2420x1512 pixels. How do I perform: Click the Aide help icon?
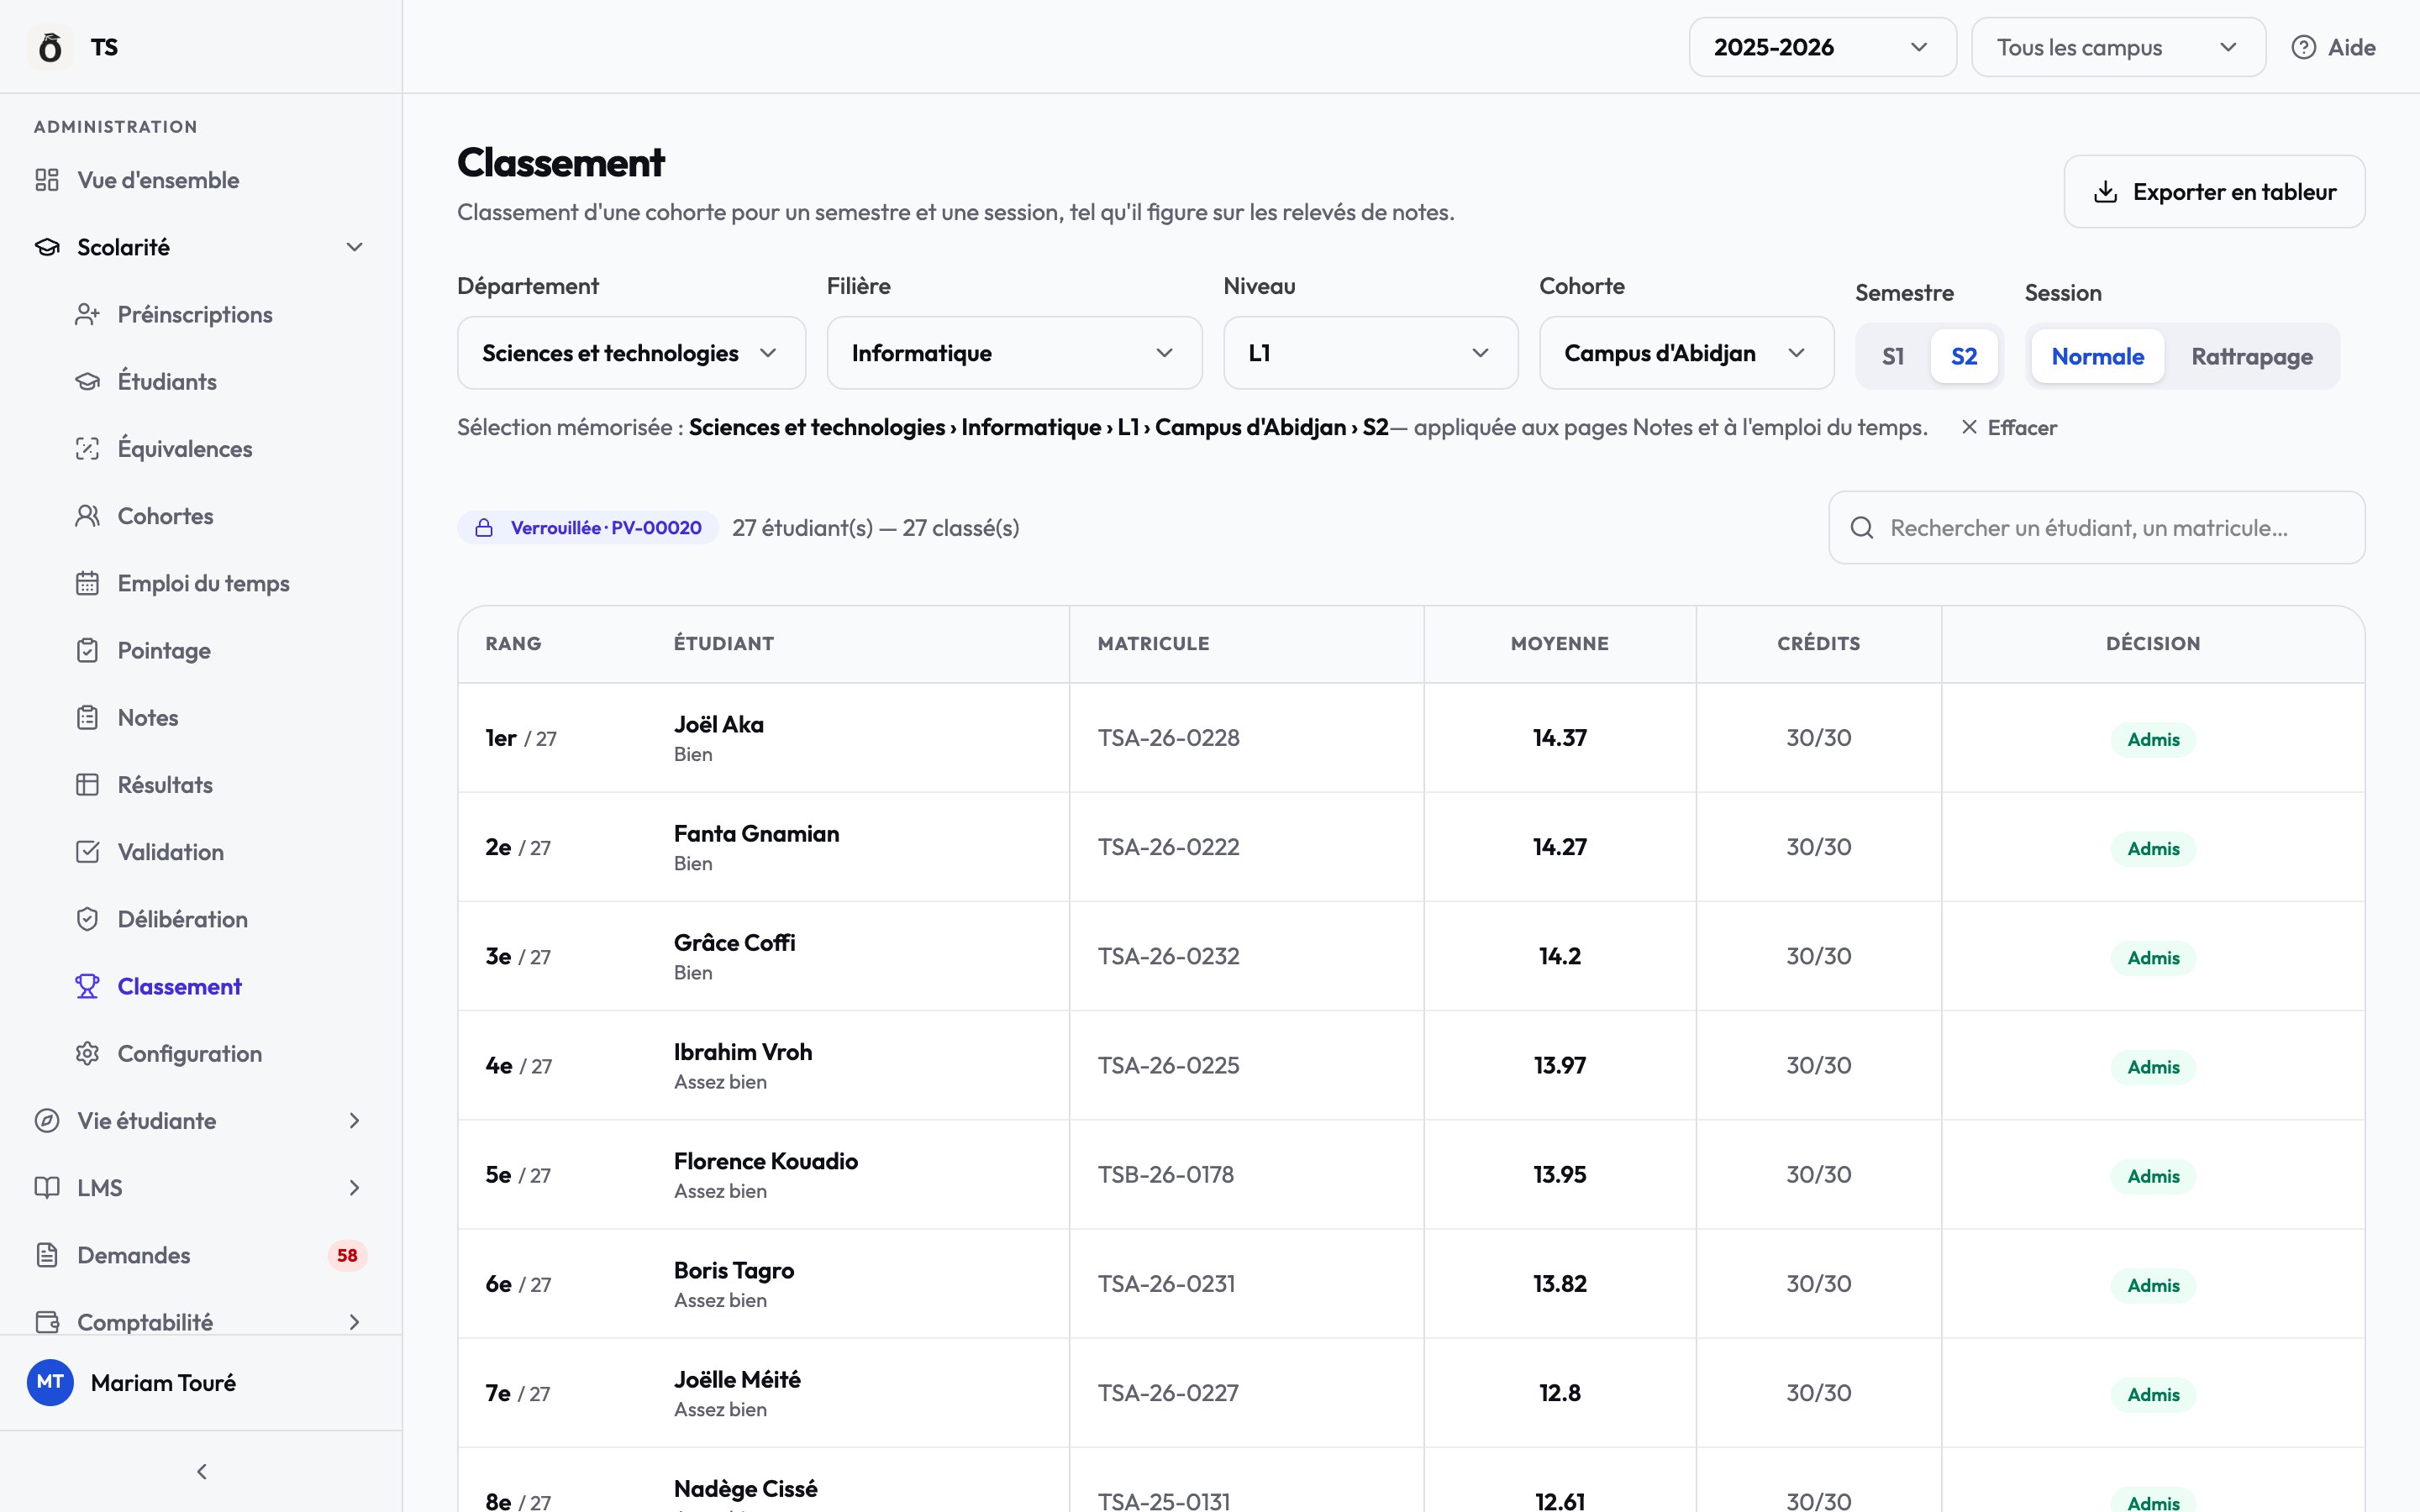[x=2303, y=47]
